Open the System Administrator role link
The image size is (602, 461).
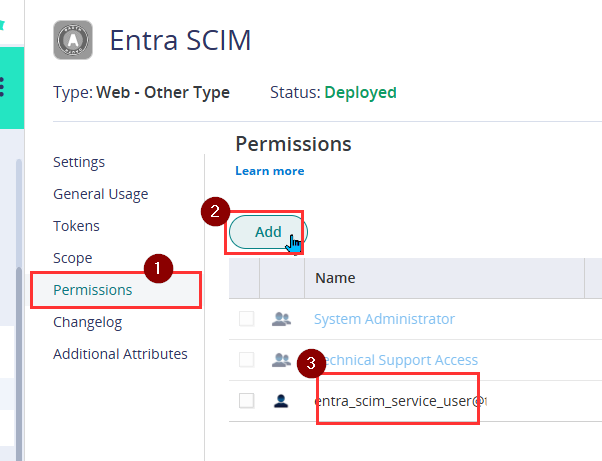(x=384, y=319)
